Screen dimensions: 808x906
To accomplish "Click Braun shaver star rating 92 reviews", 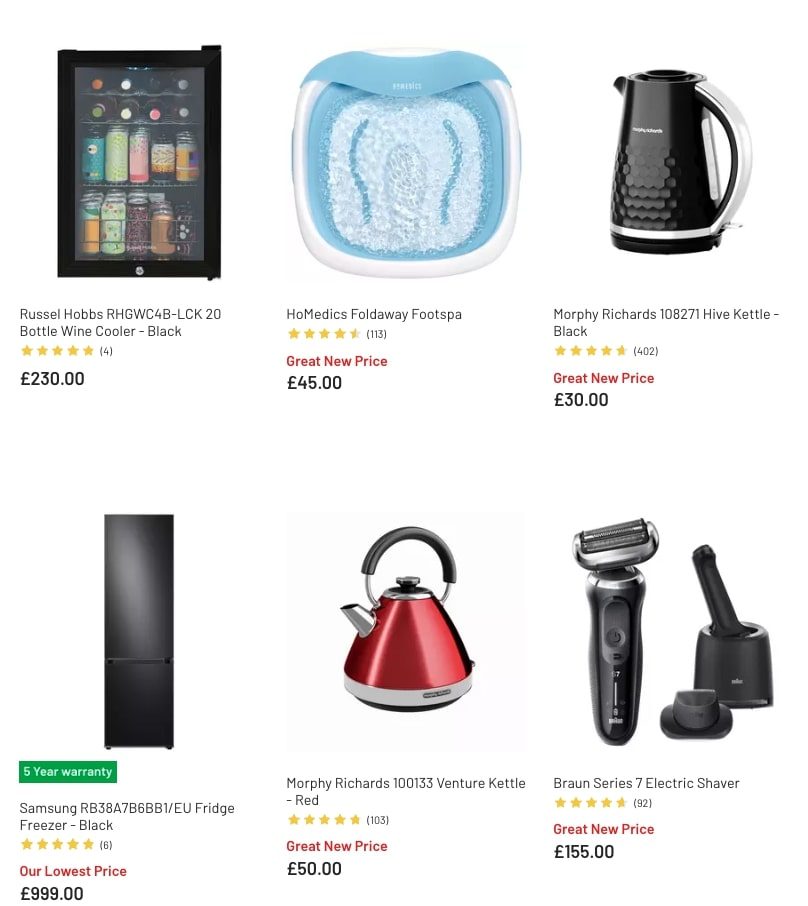I will (603, 803).
